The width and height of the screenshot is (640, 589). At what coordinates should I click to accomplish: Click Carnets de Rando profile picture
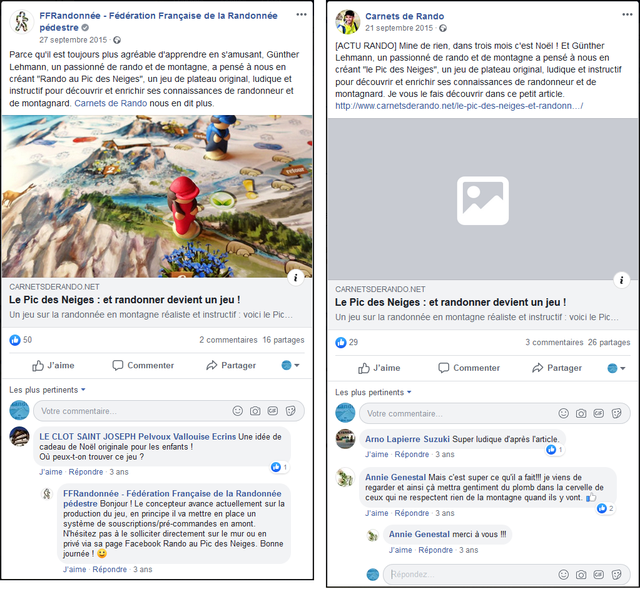[347, 22]
